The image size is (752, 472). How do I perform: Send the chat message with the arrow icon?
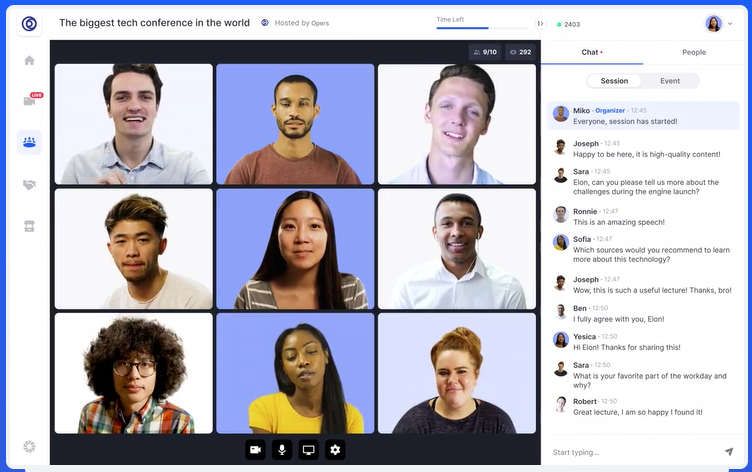click(x=729, y=452)
